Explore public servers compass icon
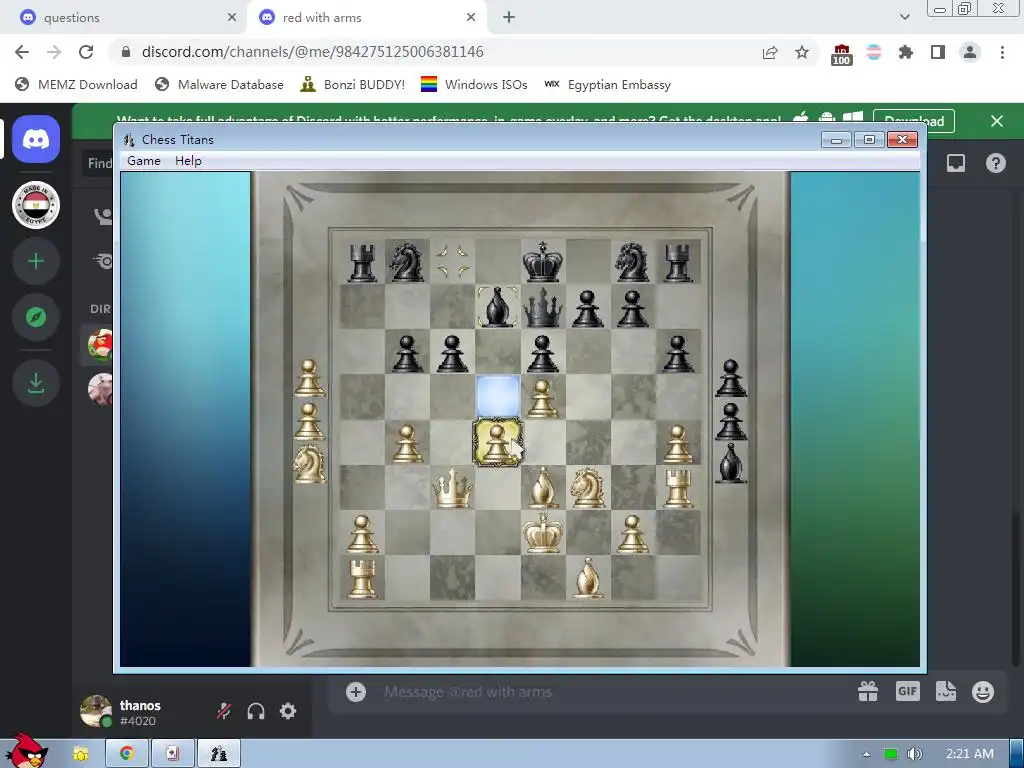The height and width of the screenshot is (768, 1024). click(36, 317)
